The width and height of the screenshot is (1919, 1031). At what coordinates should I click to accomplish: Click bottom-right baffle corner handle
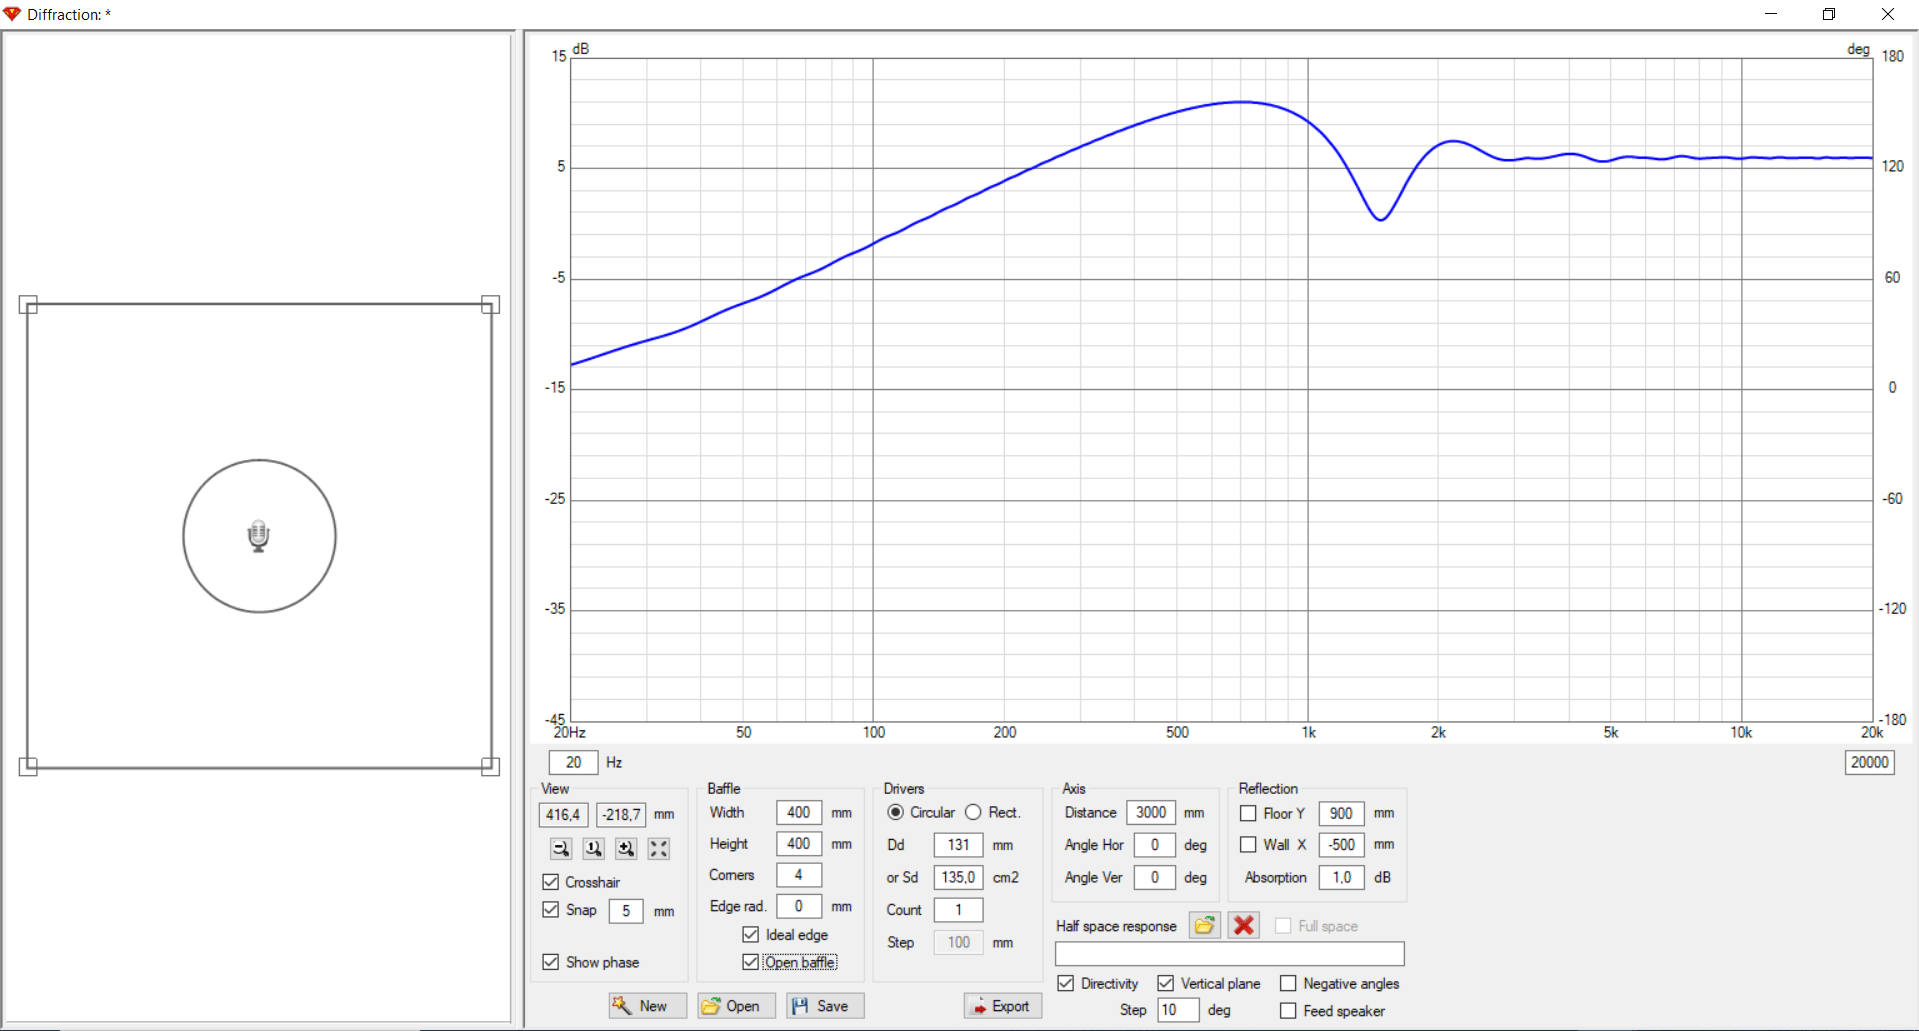(x=490, y=767)
